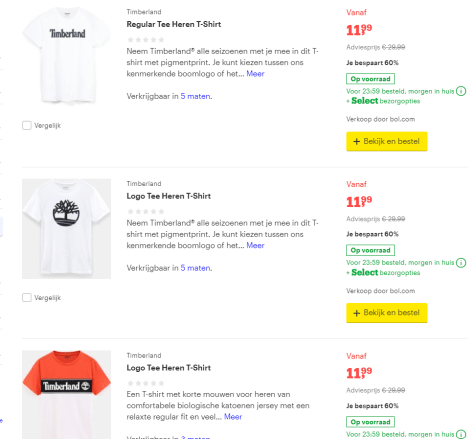
Task: Click star rating of white Logo Tee
Action: click(x=146, y=211)
